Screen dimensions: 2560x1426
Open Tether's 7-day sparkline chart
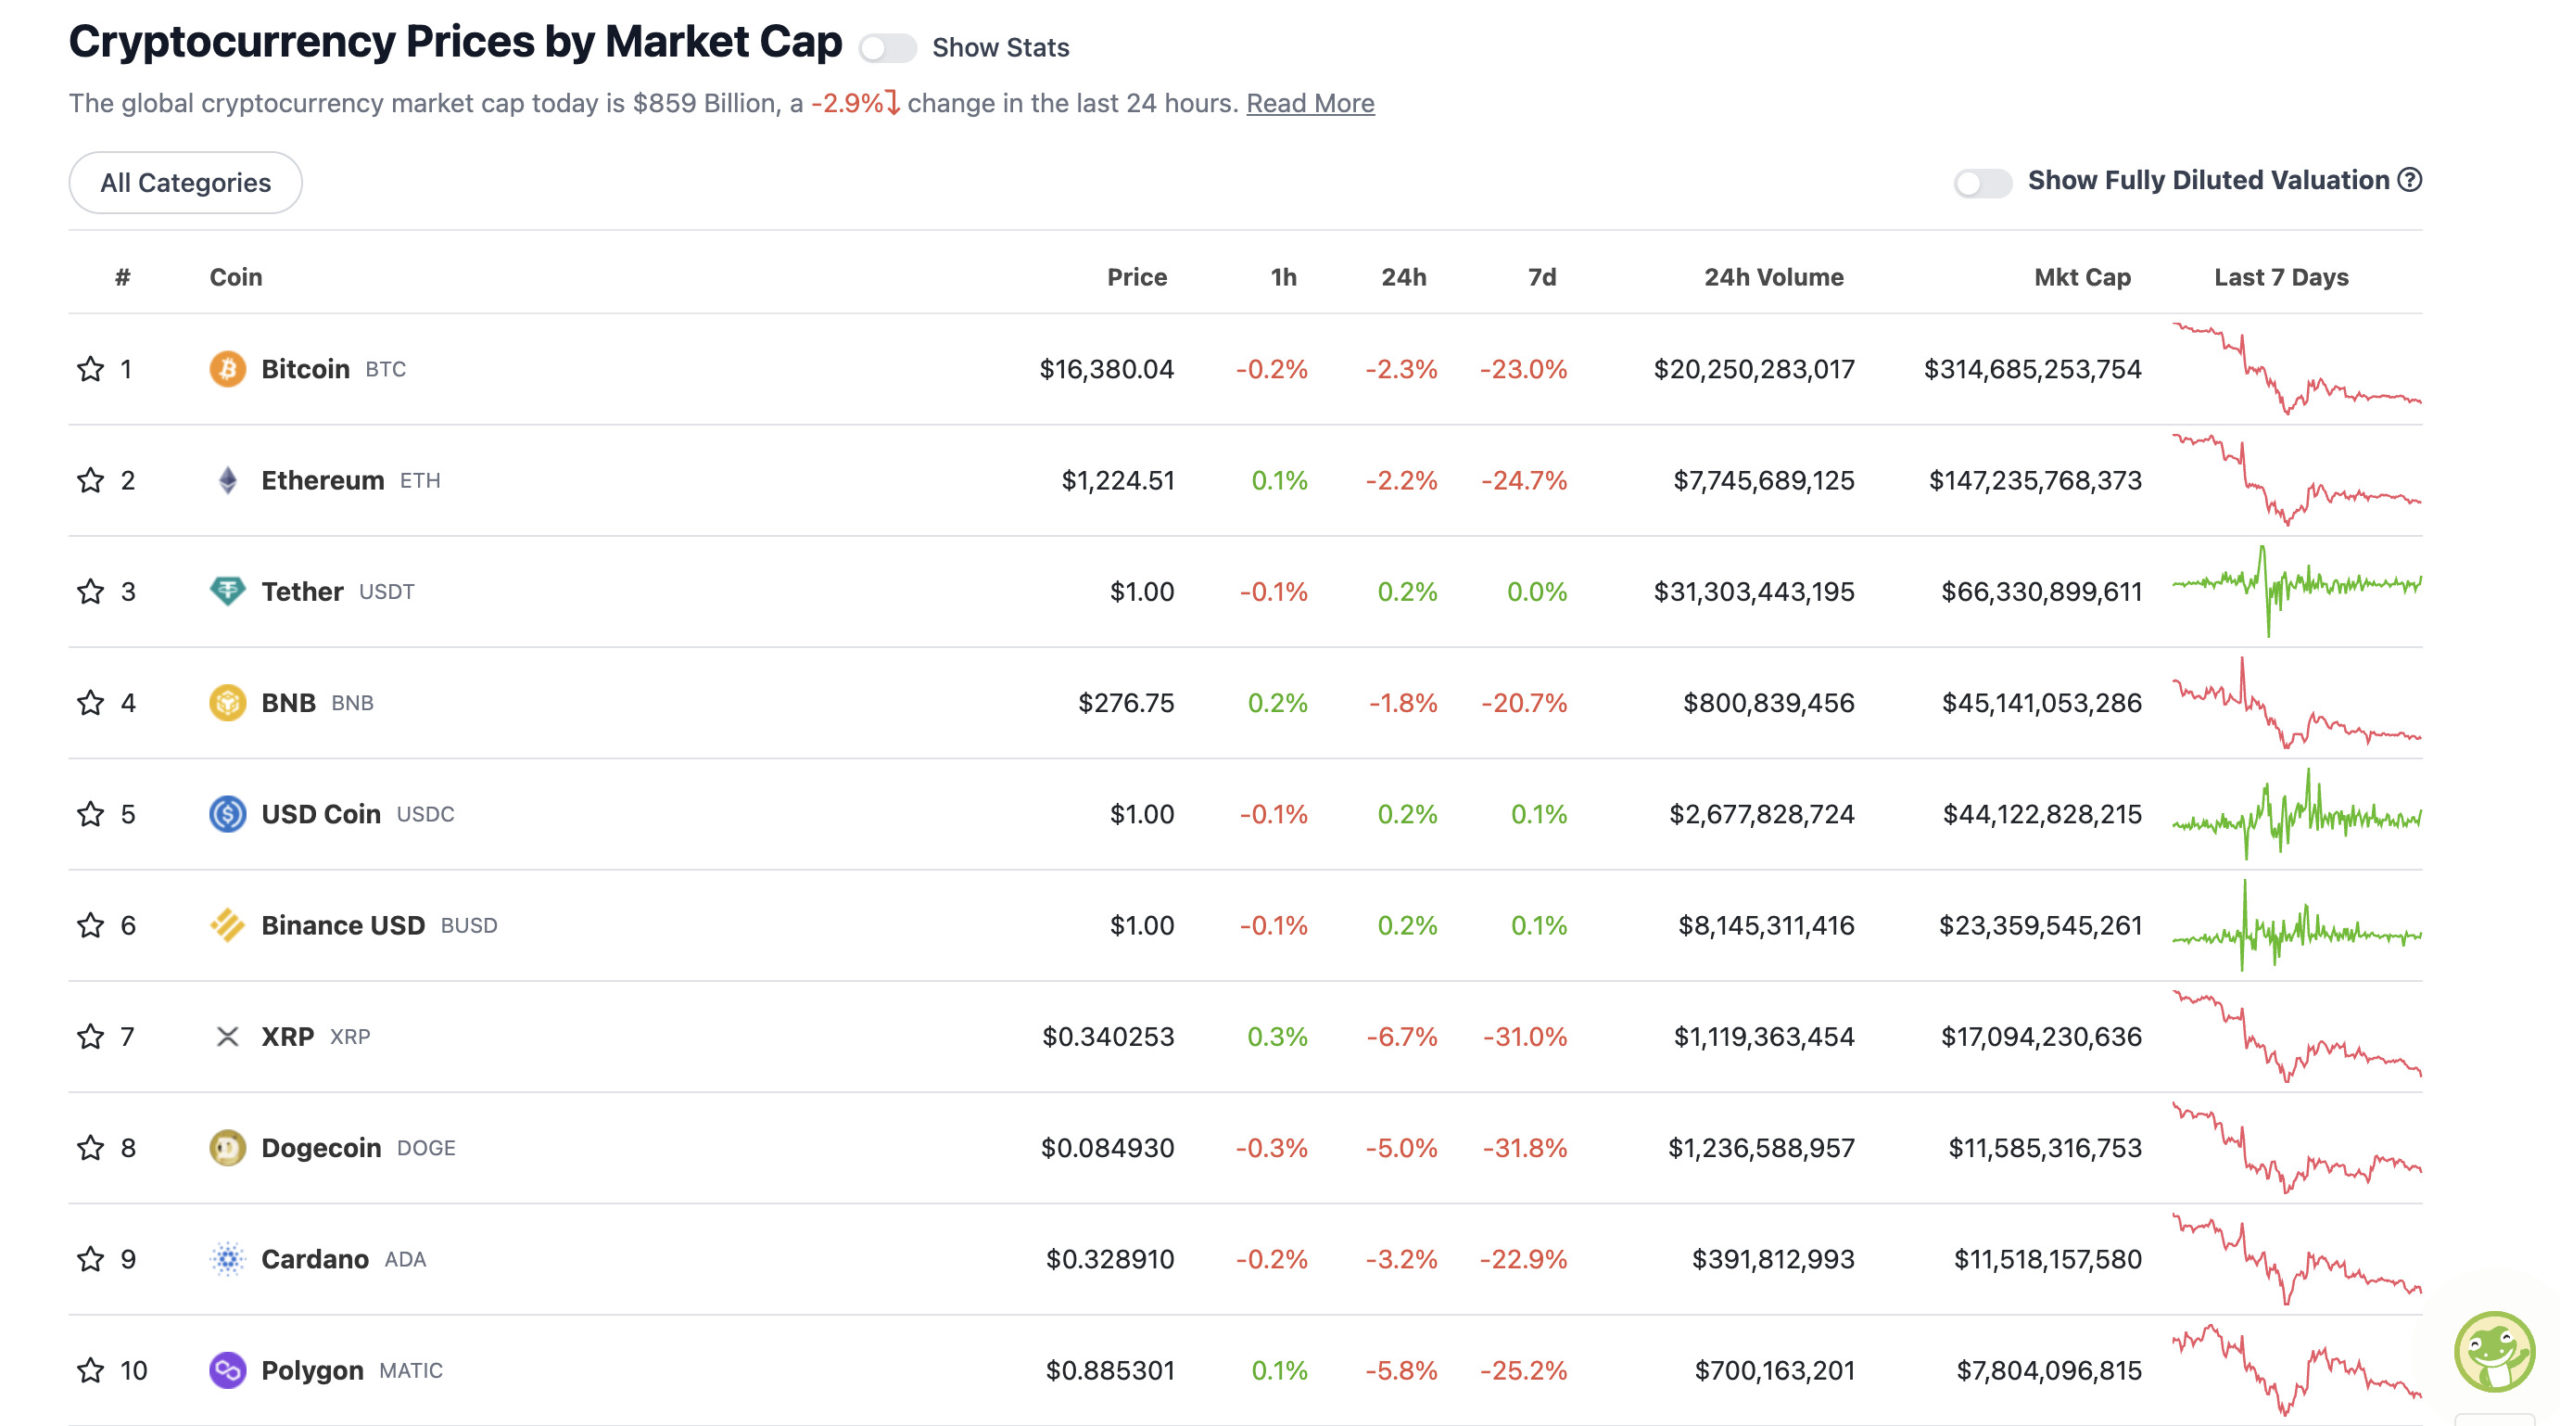(2296, 591)
